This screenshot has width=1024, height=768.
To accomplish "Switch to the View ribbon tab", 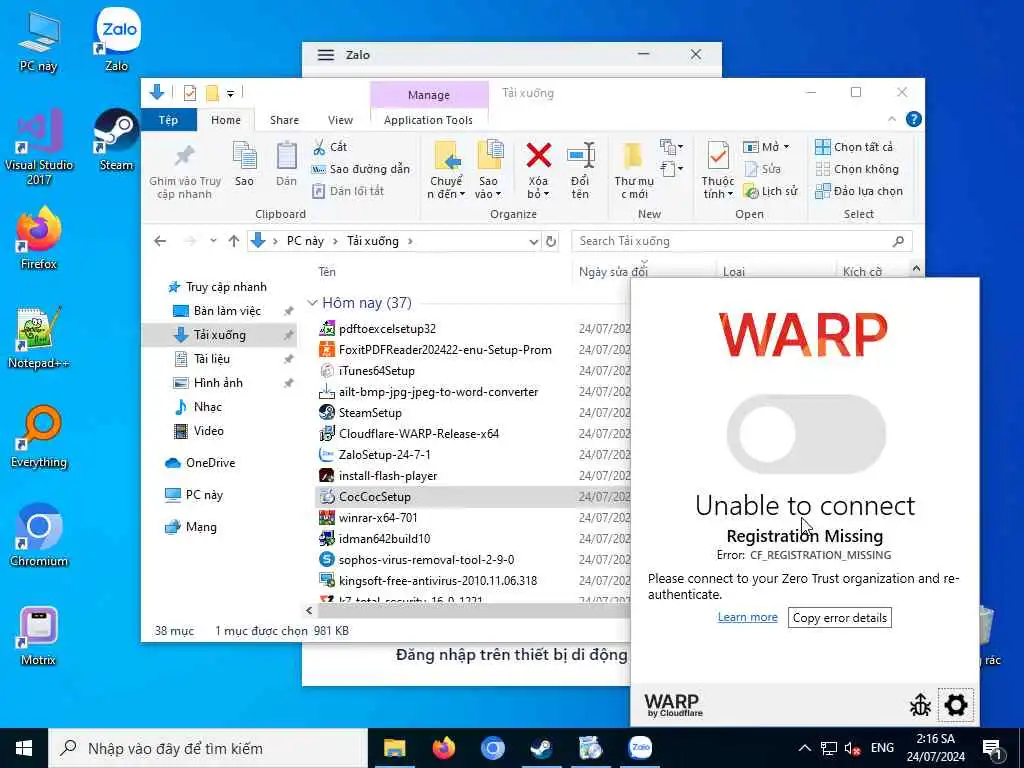I will pyautogui.click(x=340, y=120).
